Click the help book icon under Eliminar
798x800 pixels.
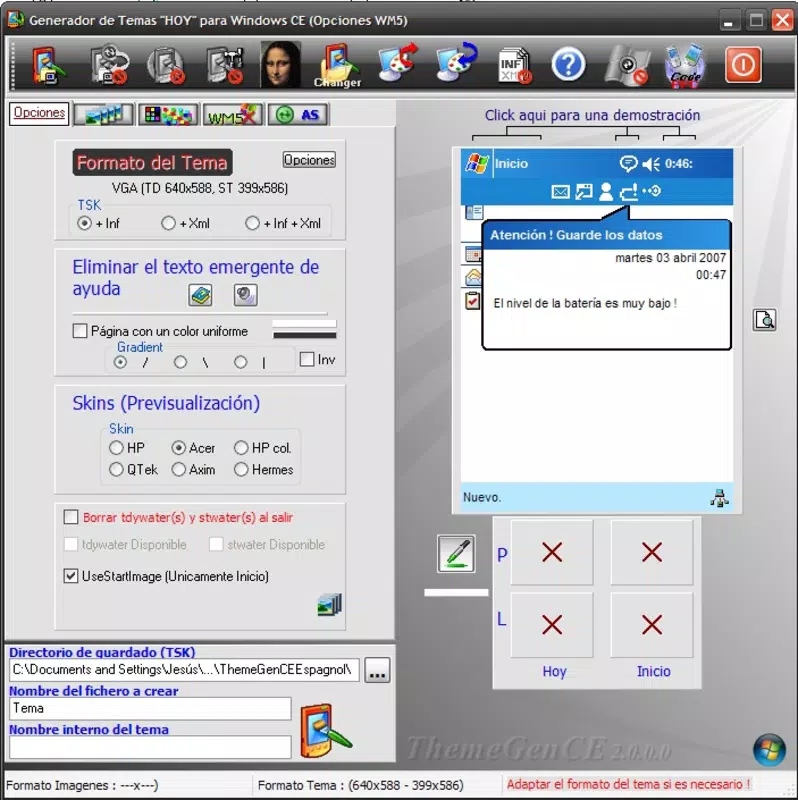coord(200,295)
